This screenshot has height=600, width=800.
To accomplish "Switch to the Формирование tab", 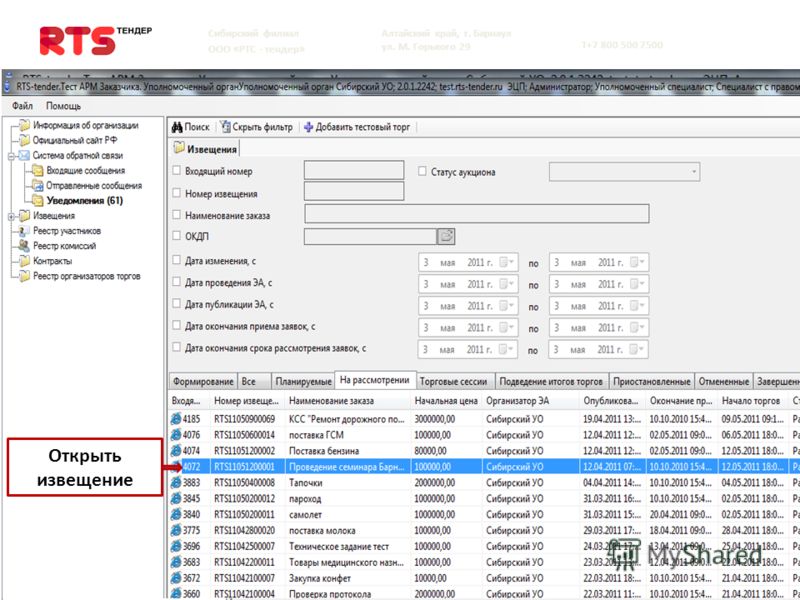I will click(x=203, y=382).
